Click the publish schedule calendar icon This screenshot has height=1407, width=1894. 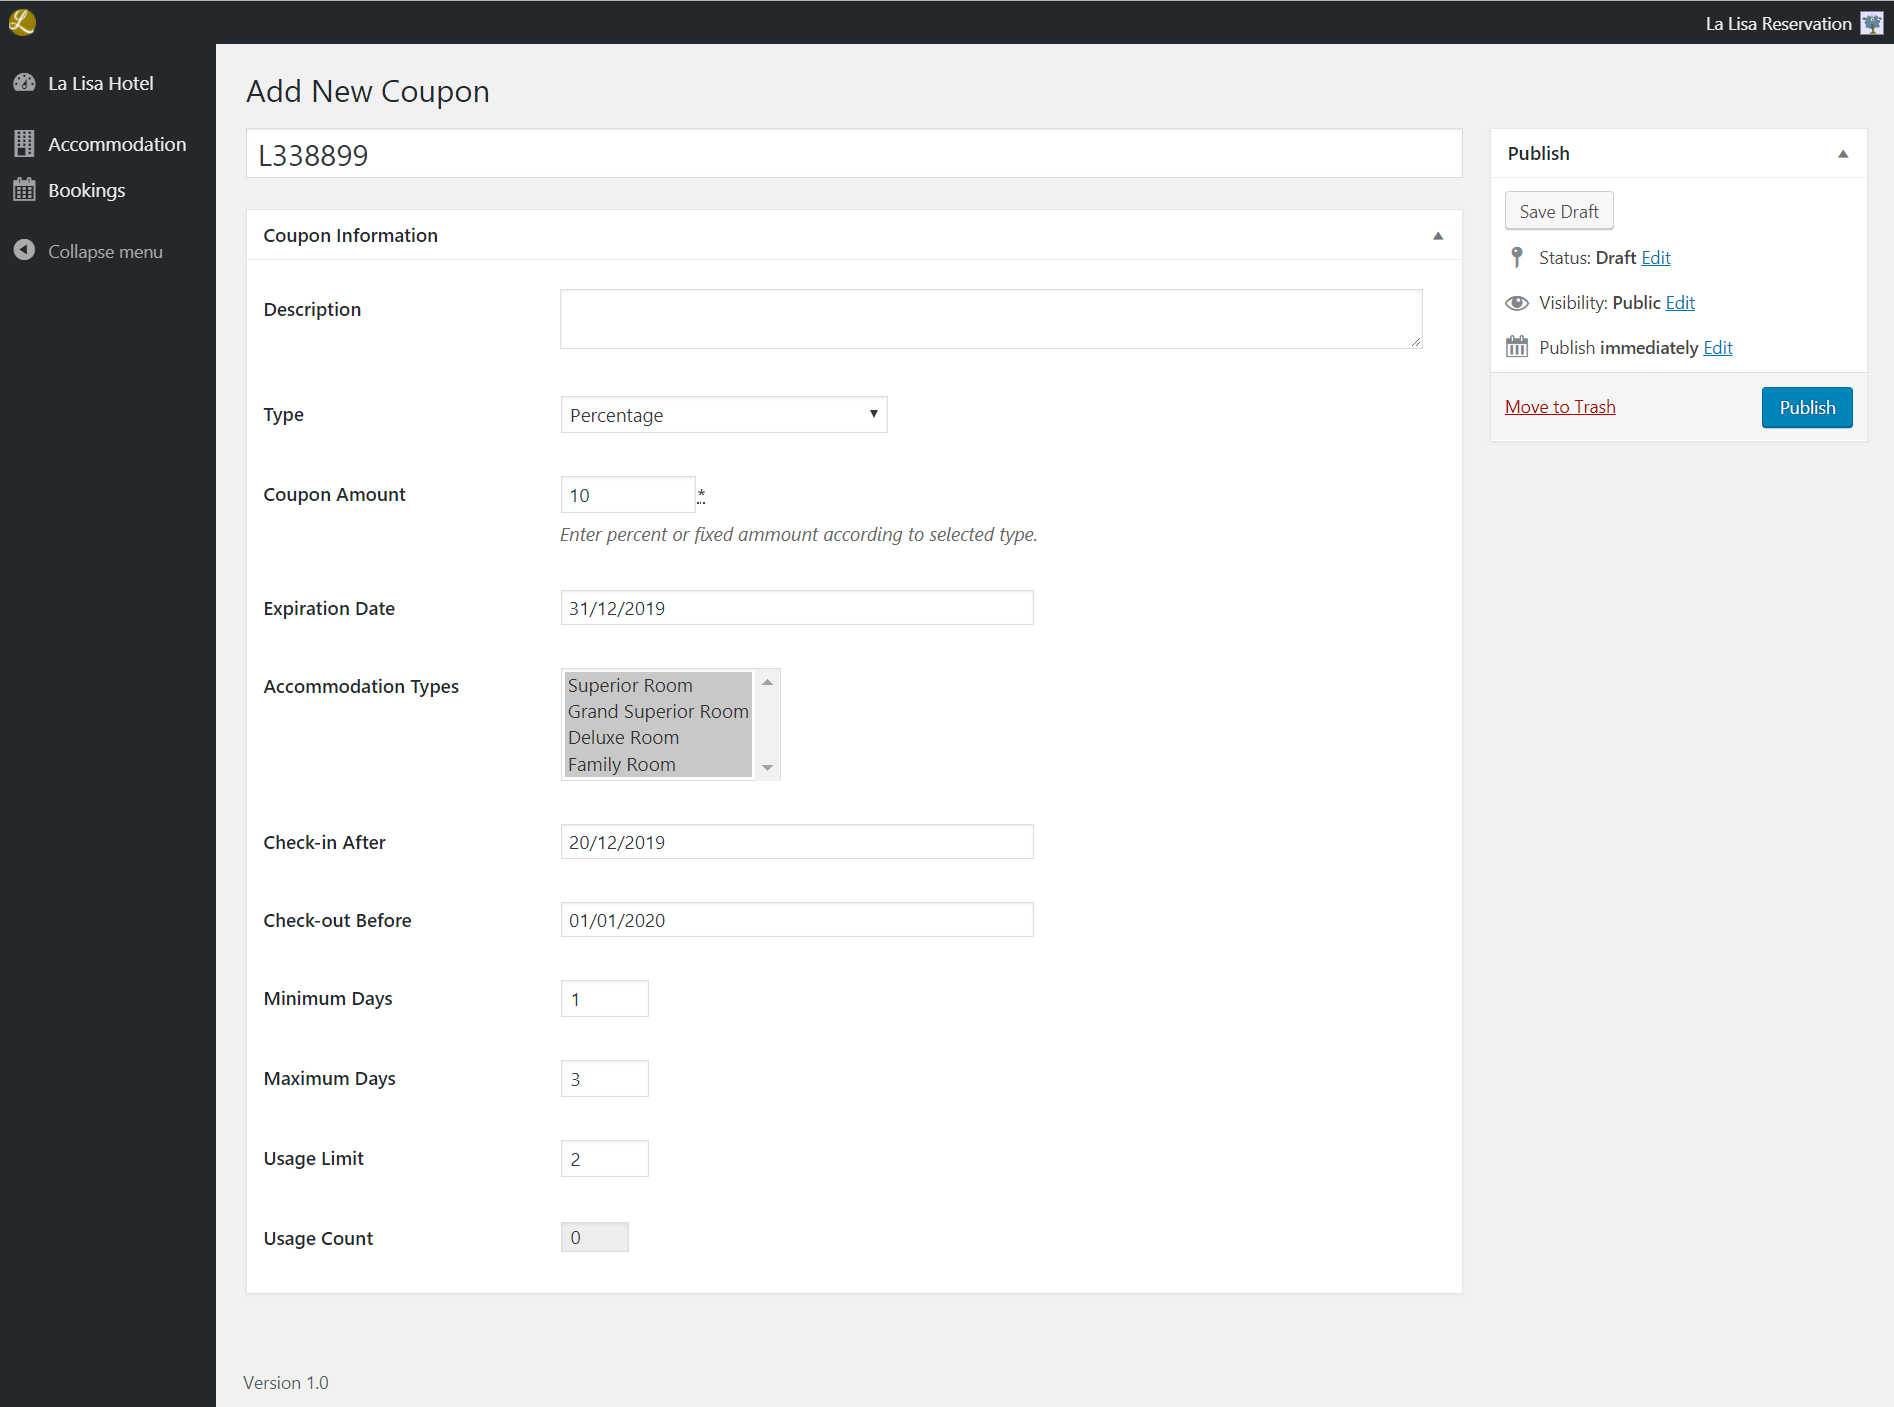pyautogui.click(x=1517, y=347)
